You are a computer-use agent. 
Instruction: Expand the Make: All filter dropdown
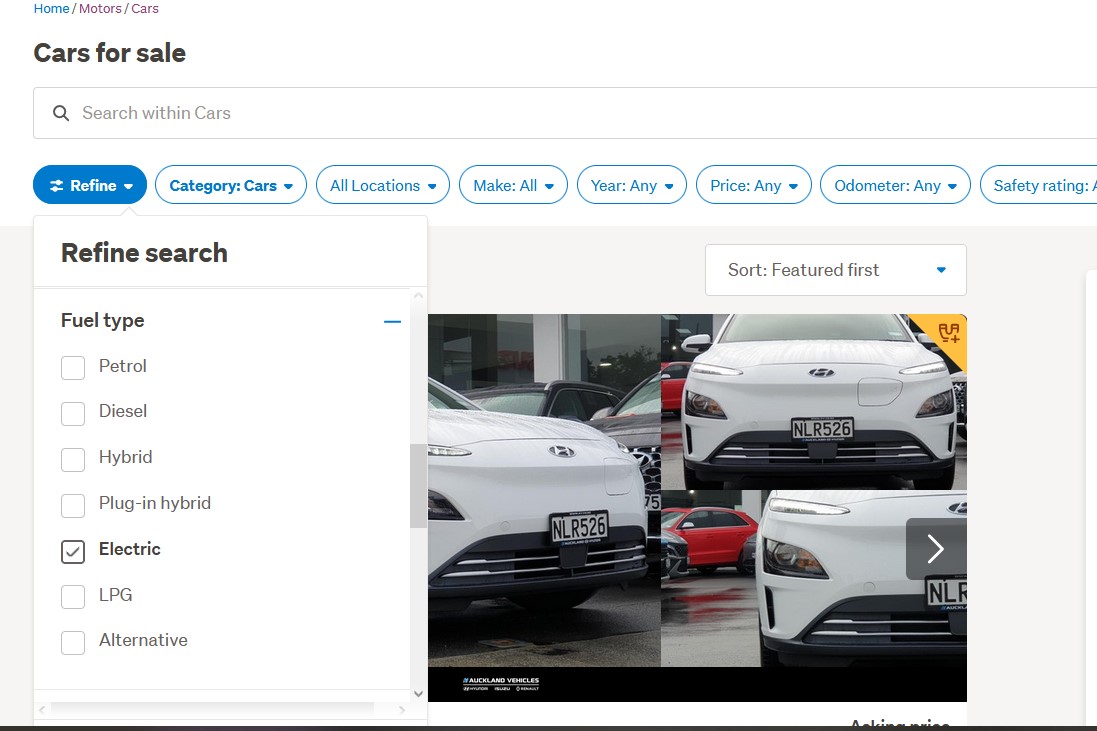click(513, 185)
